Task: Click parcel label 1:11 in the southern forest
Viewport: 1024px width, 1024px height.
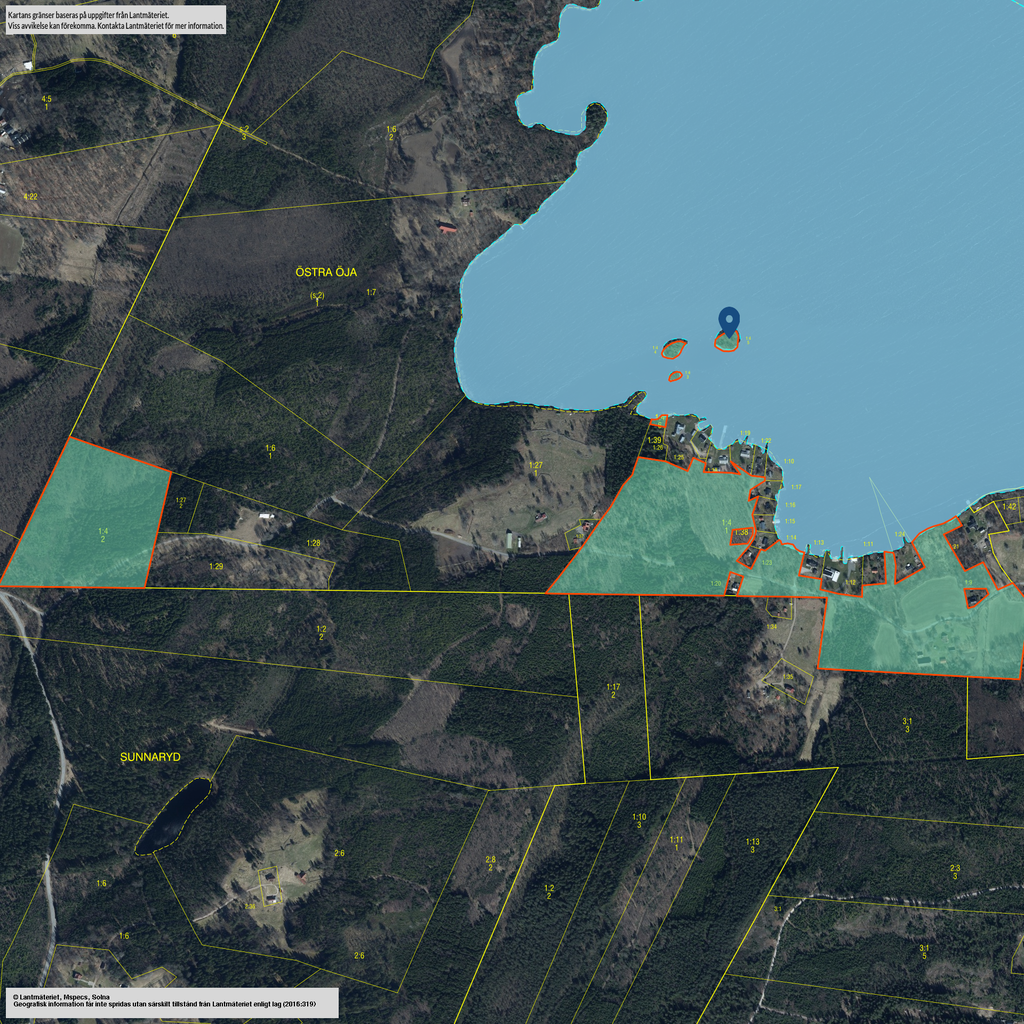Action: pos(676,840)
